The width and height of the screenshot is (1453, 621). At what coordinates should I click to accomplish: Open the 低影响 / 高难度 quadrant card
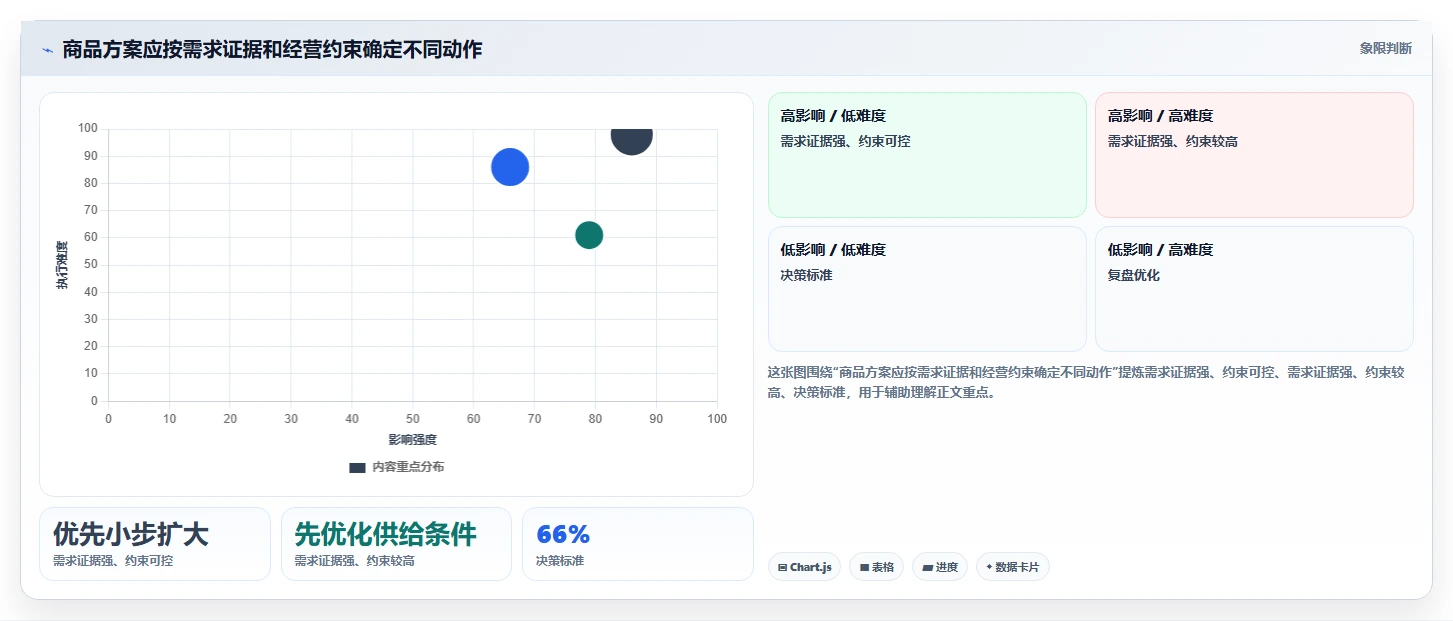1254,289
